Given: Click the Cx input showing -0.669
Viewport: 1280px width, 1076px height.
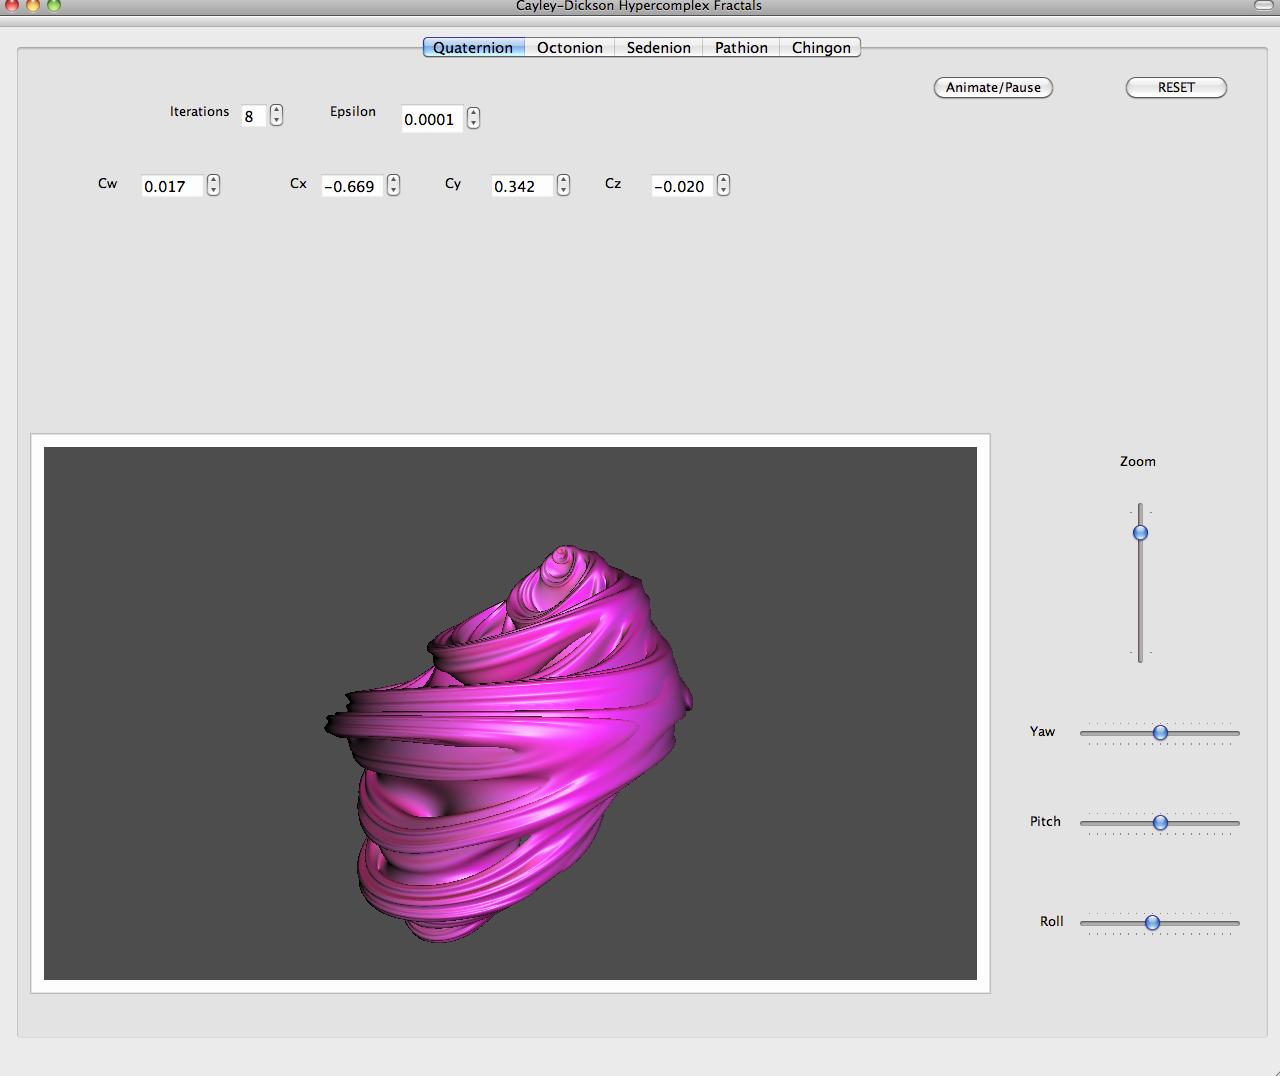Looking at the screenshot, I should tap(351, 186).
